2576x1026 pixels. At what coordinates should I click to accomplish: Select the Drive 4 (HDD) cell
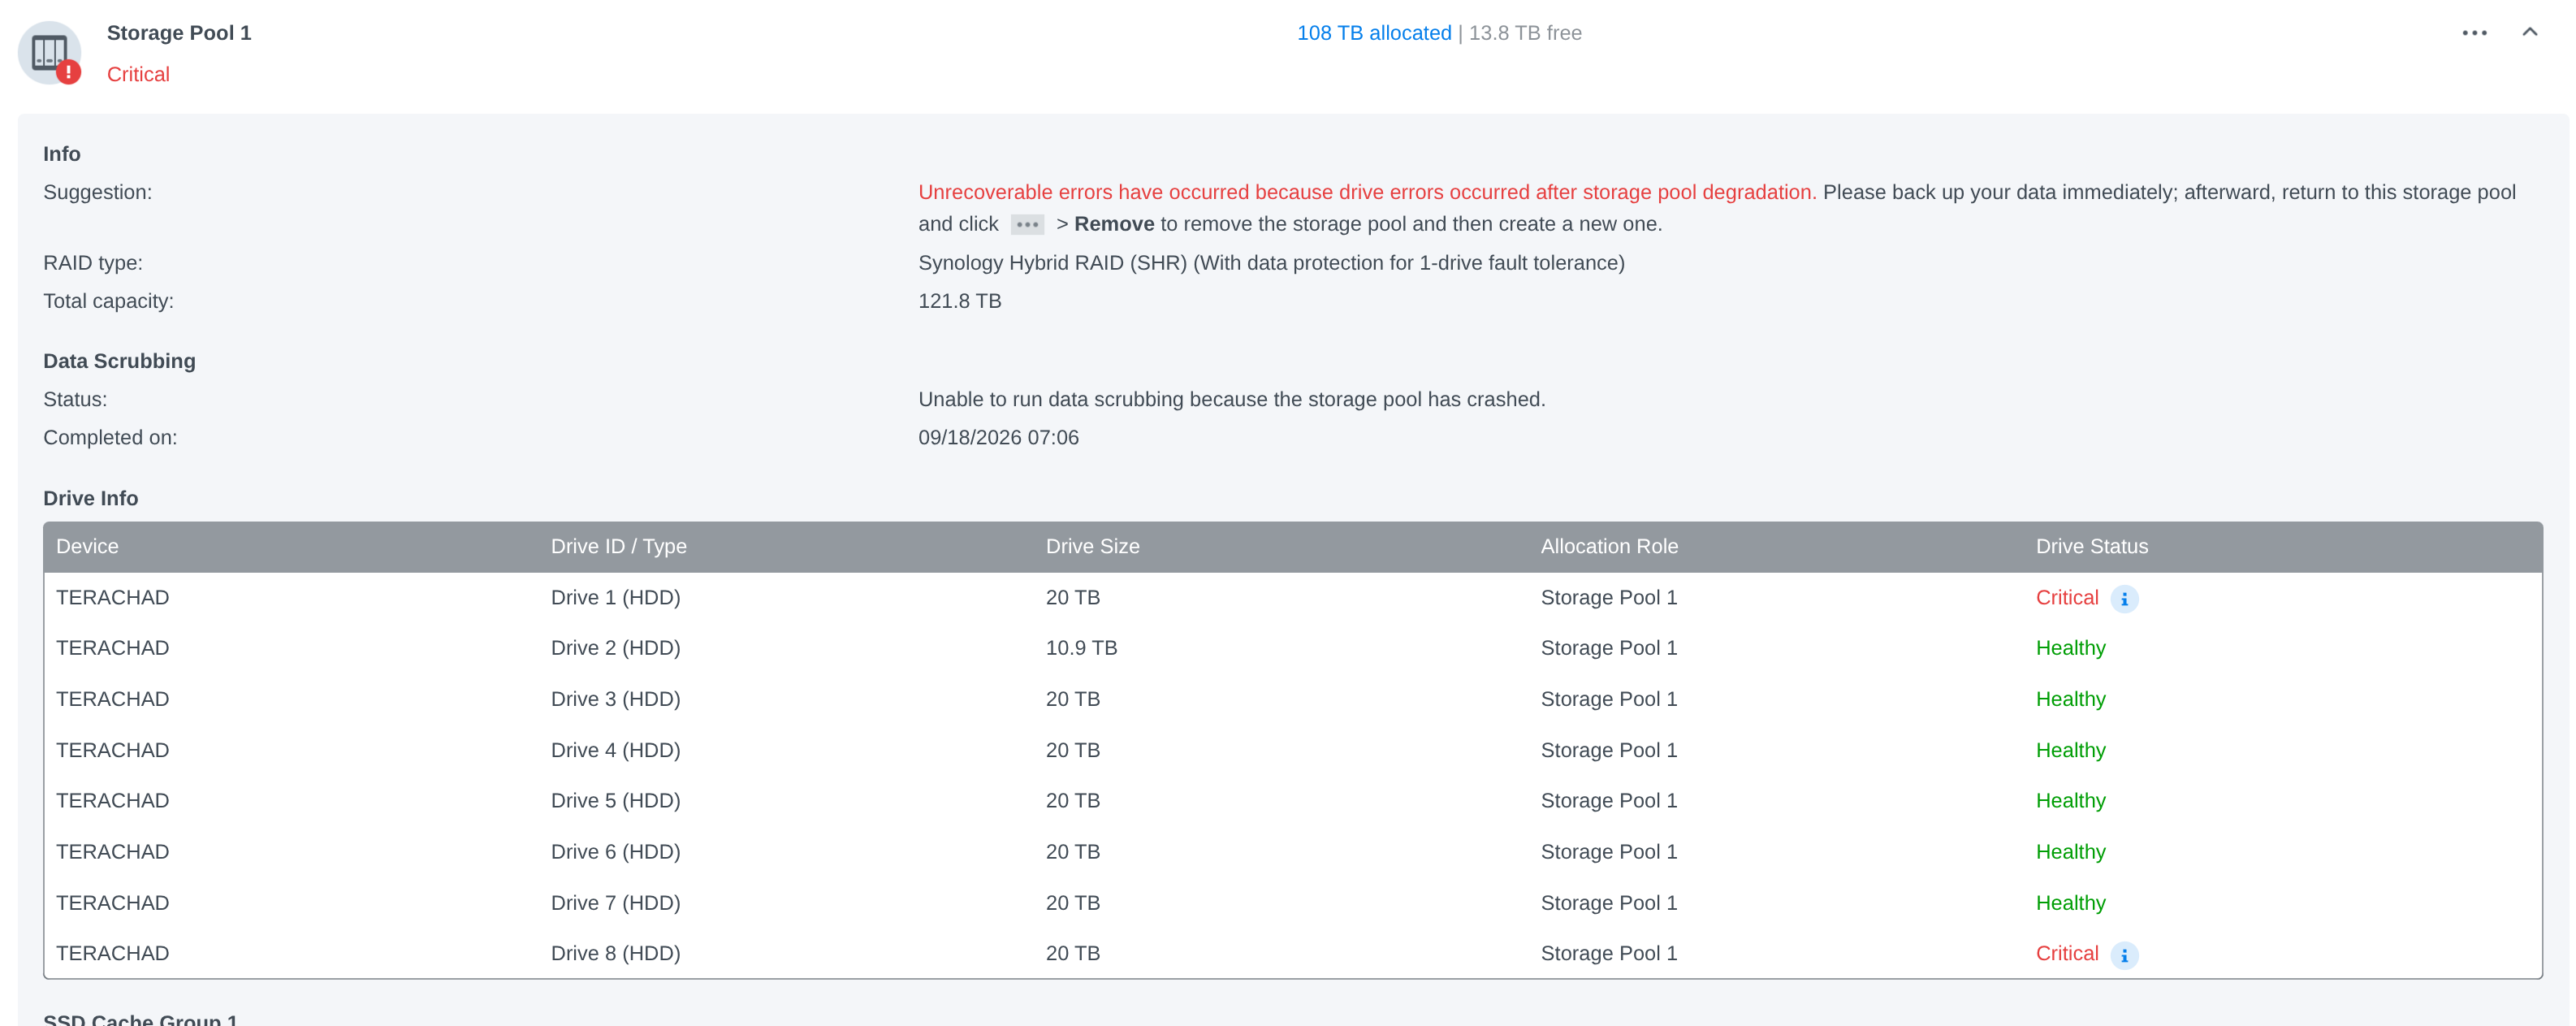pos(615,750)
